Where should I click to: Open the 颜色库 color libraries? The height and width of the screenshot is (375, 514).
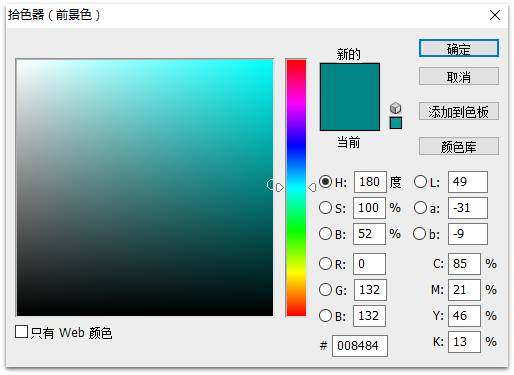459,146
